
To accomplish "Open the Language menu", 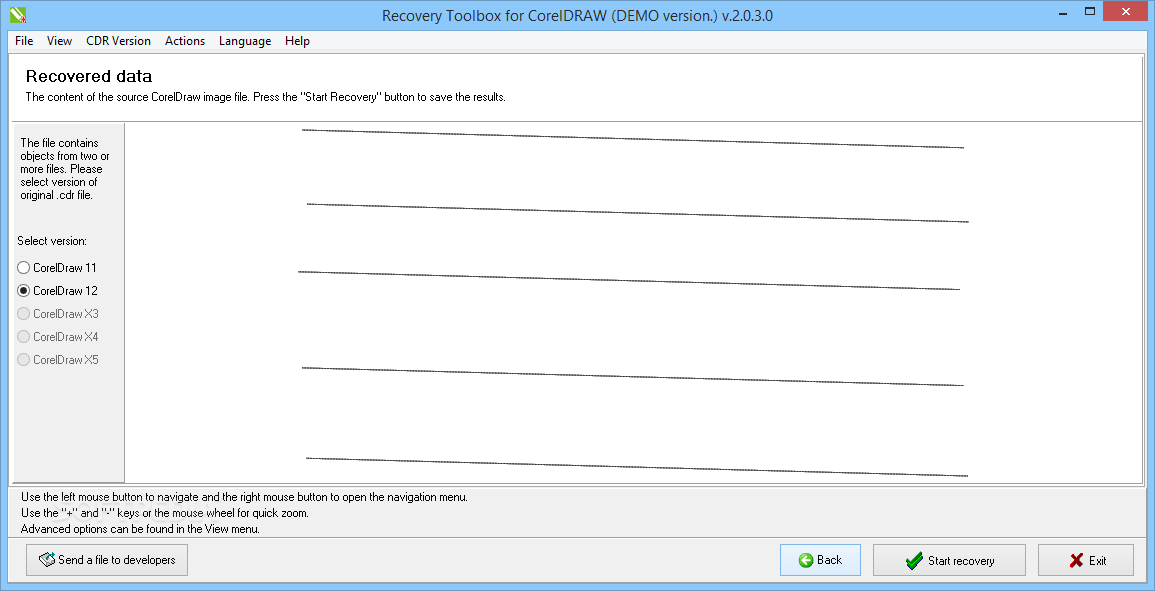I will [x=245, y=41].
